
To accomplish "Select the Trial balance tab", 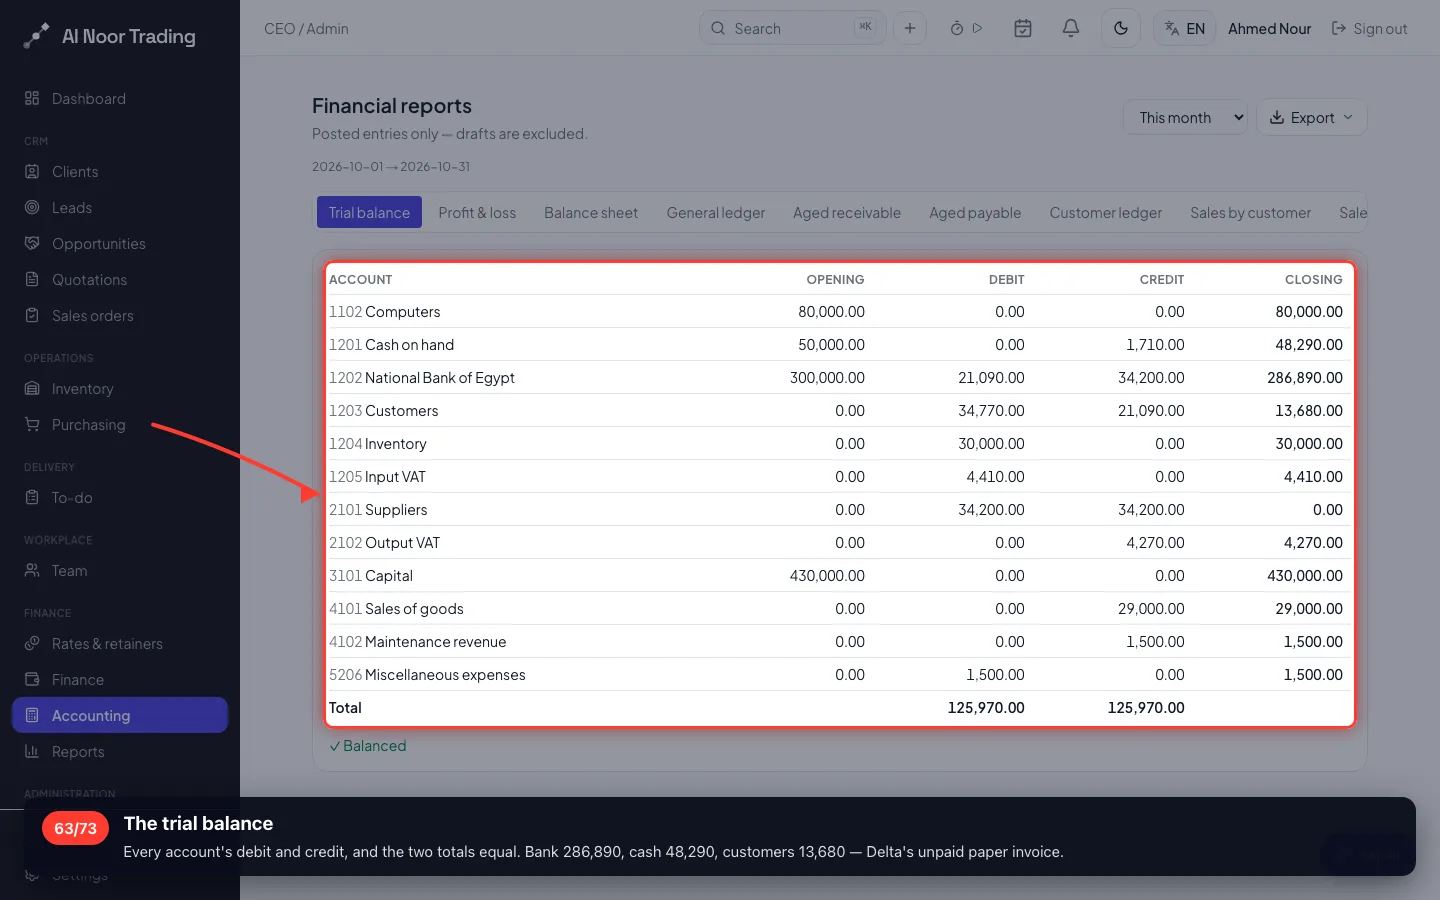I will pos(369,212).
